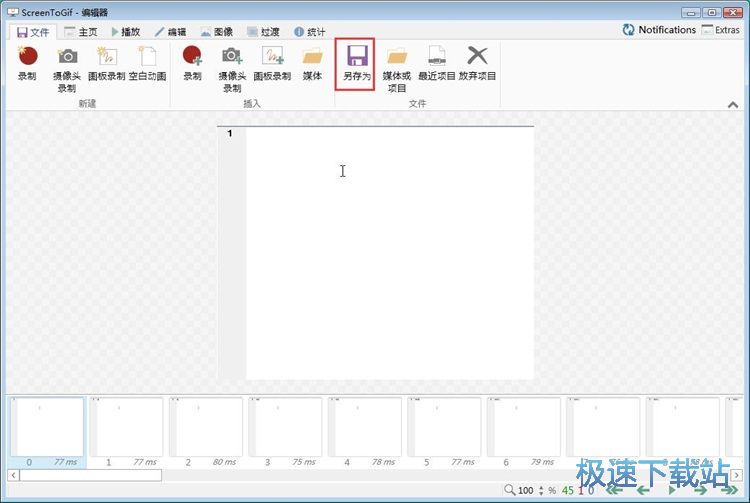Click the green total frame count 45
750x503 pixels.
point(568,490)
